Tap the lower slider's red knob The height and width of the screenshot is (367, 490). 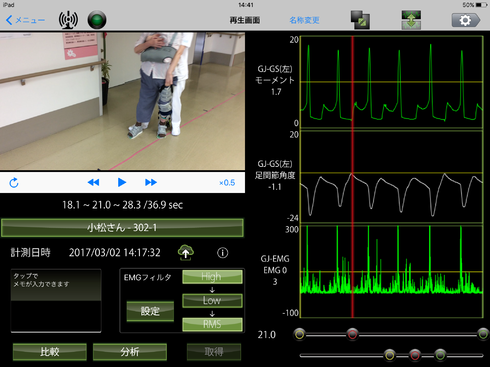coord(415,355)
